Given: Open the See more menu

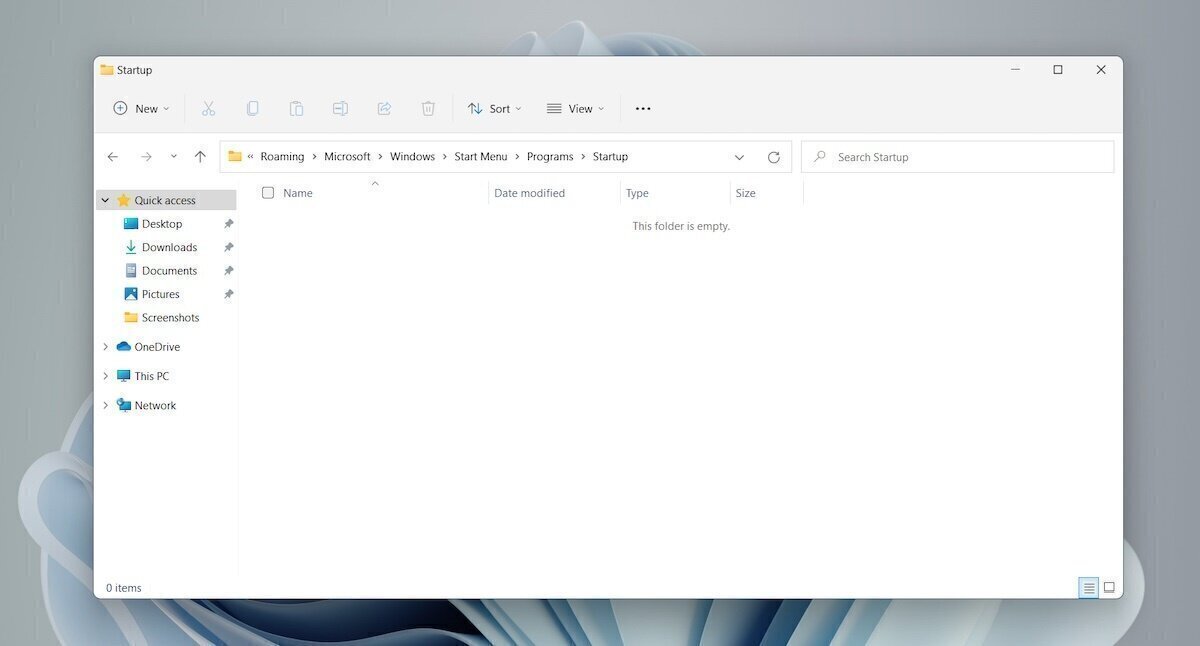Looking at the screenshot, I should [643, 108].
